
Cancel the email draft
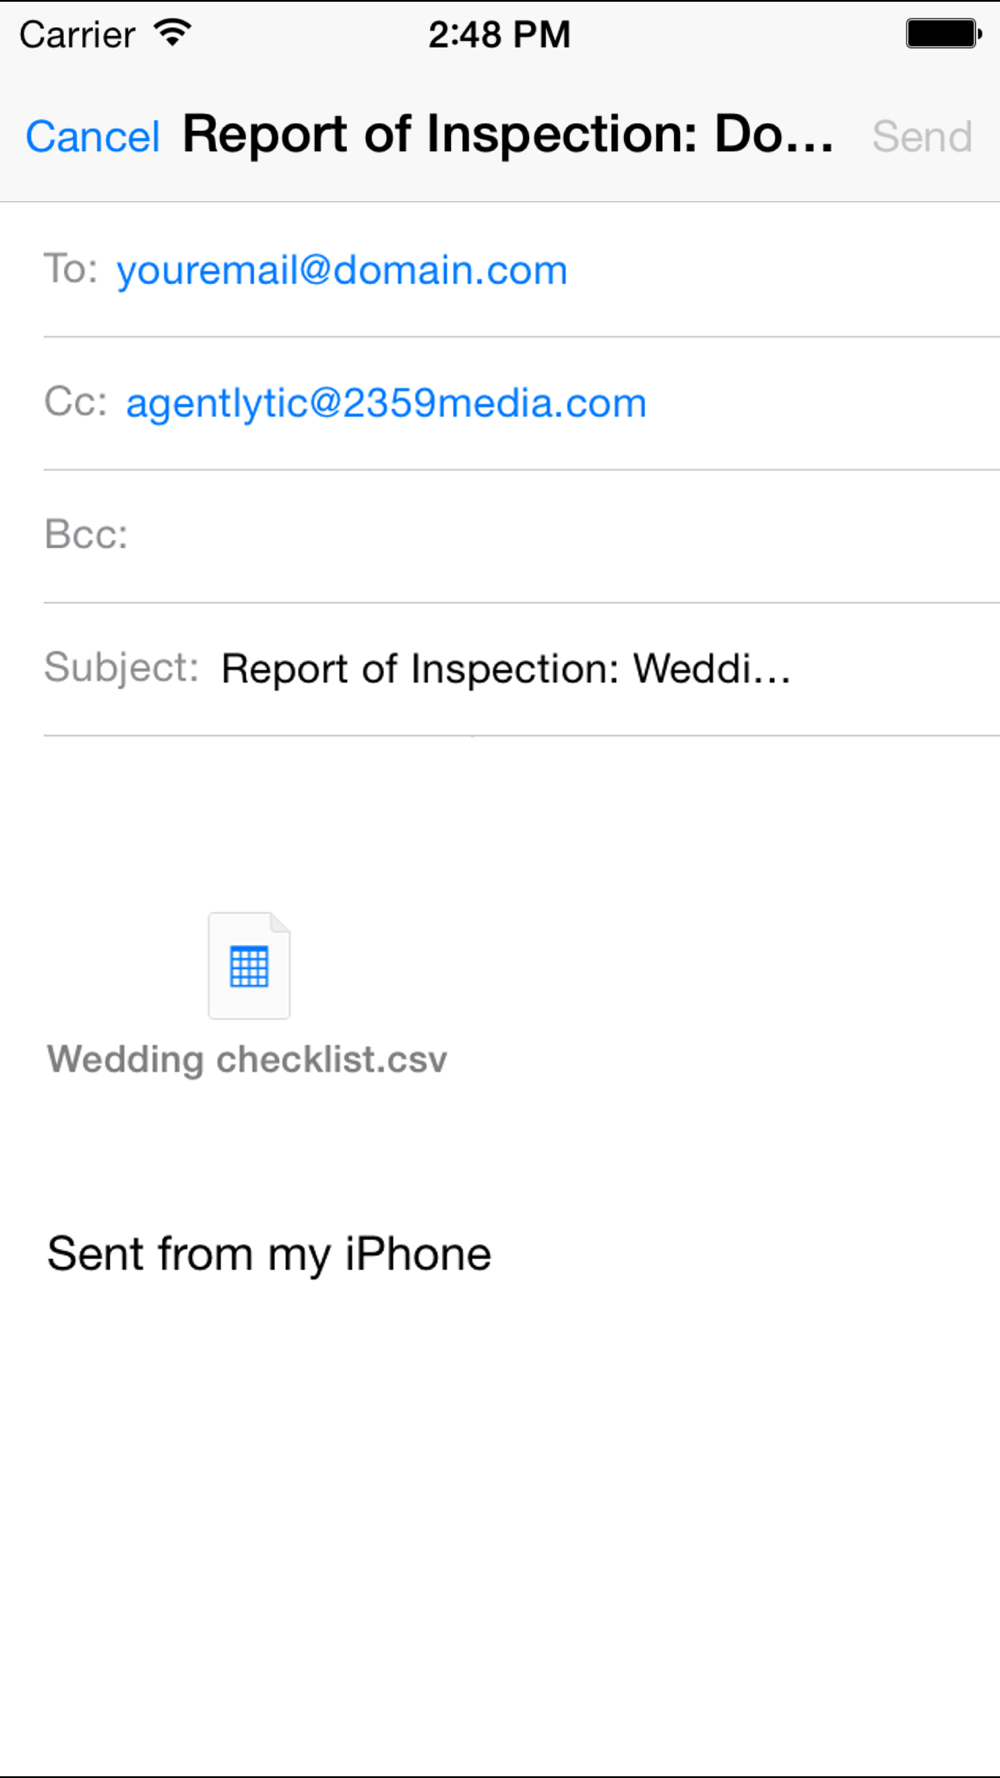[x=92, y=137]
